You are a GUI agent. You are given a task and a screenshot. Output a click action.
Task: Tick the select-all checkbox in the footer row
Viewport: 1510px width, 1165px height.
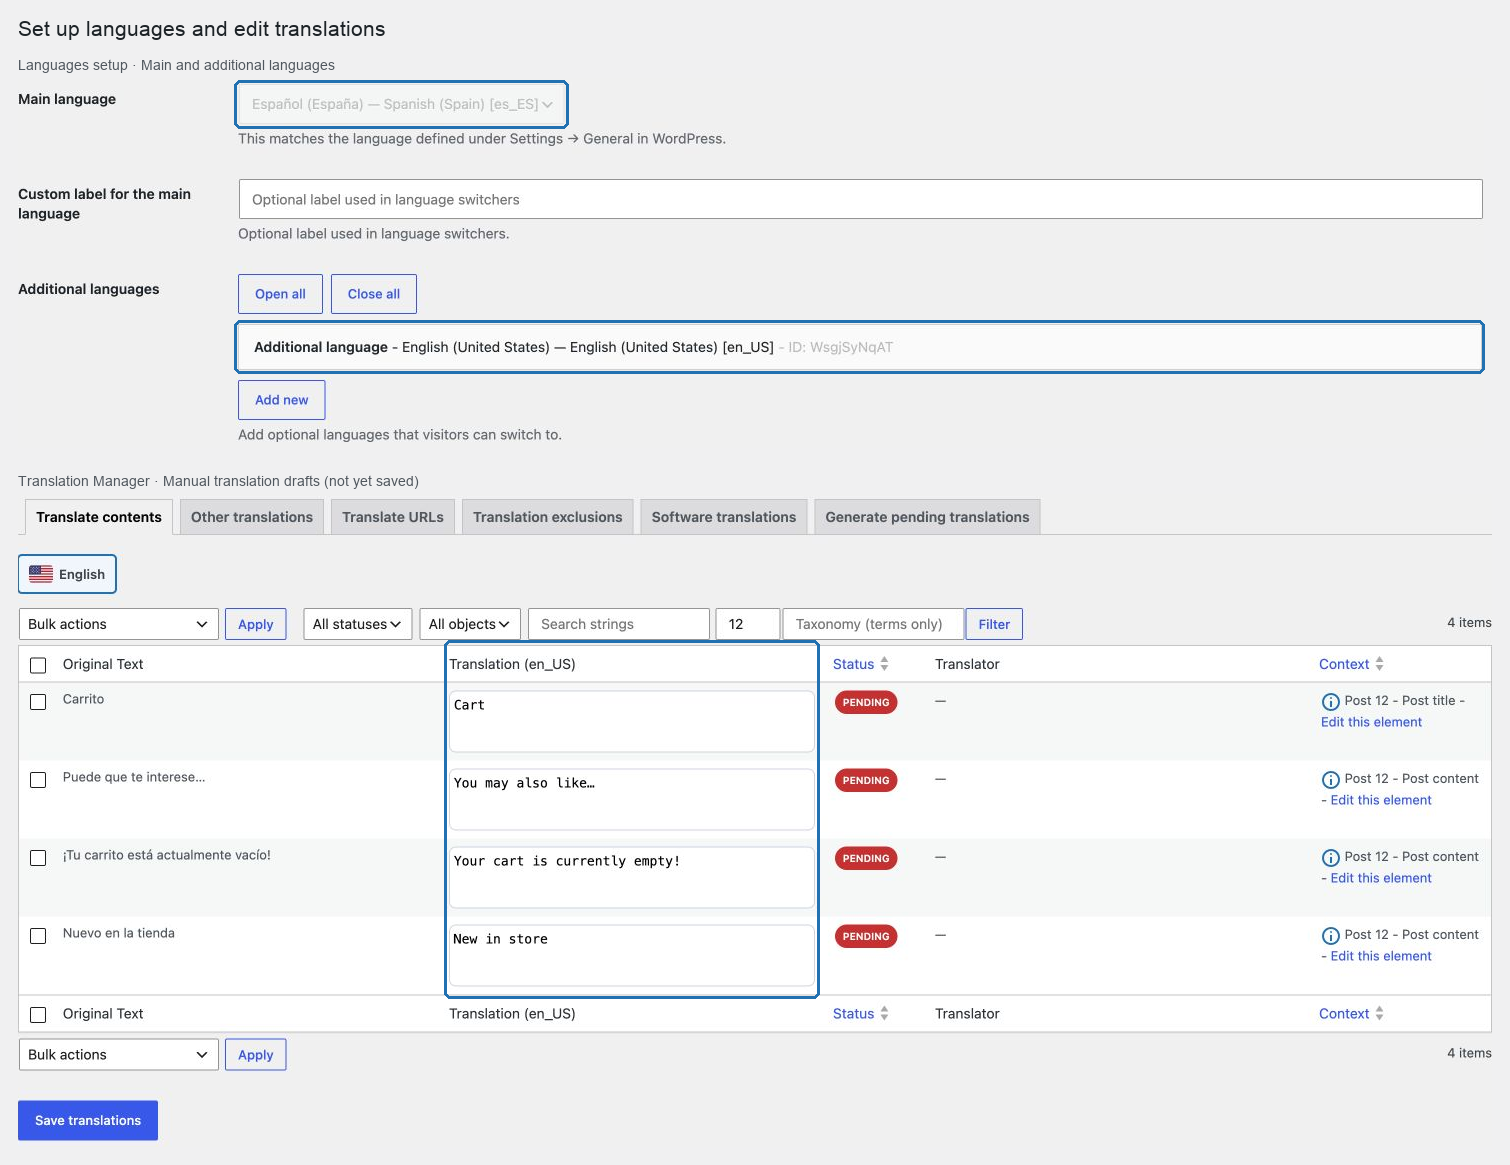tap(38, 1015)
